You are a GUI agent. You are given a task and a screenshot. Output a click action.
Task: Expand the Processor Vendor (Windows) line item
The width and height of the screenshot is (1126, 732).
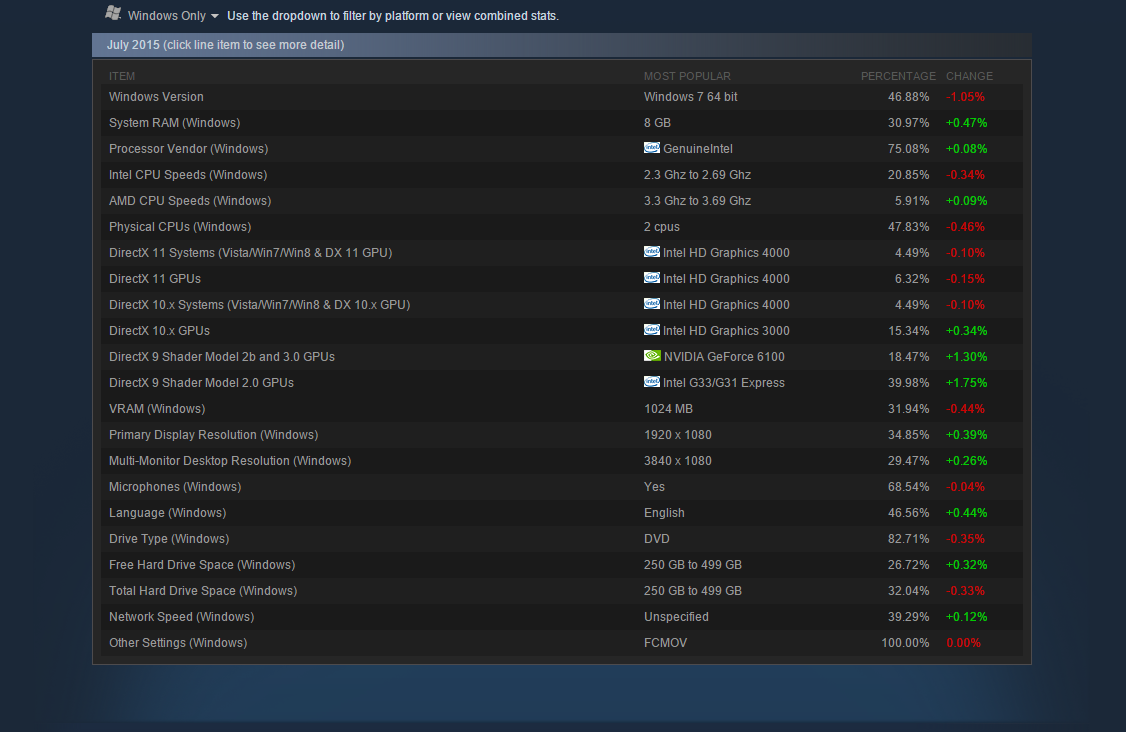coord(562,149)
